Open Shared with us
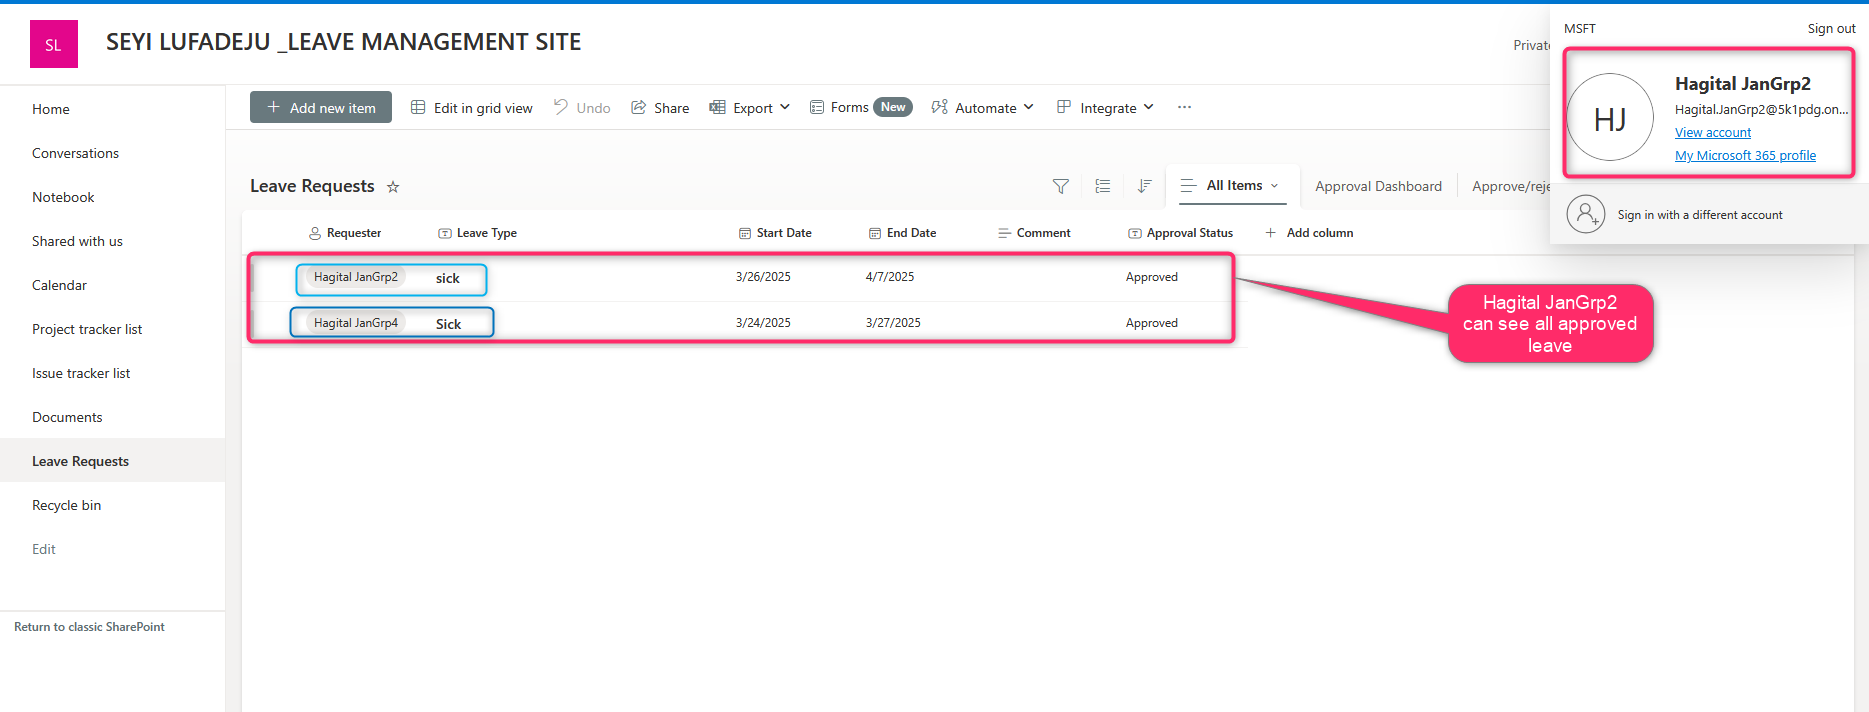 77,241
